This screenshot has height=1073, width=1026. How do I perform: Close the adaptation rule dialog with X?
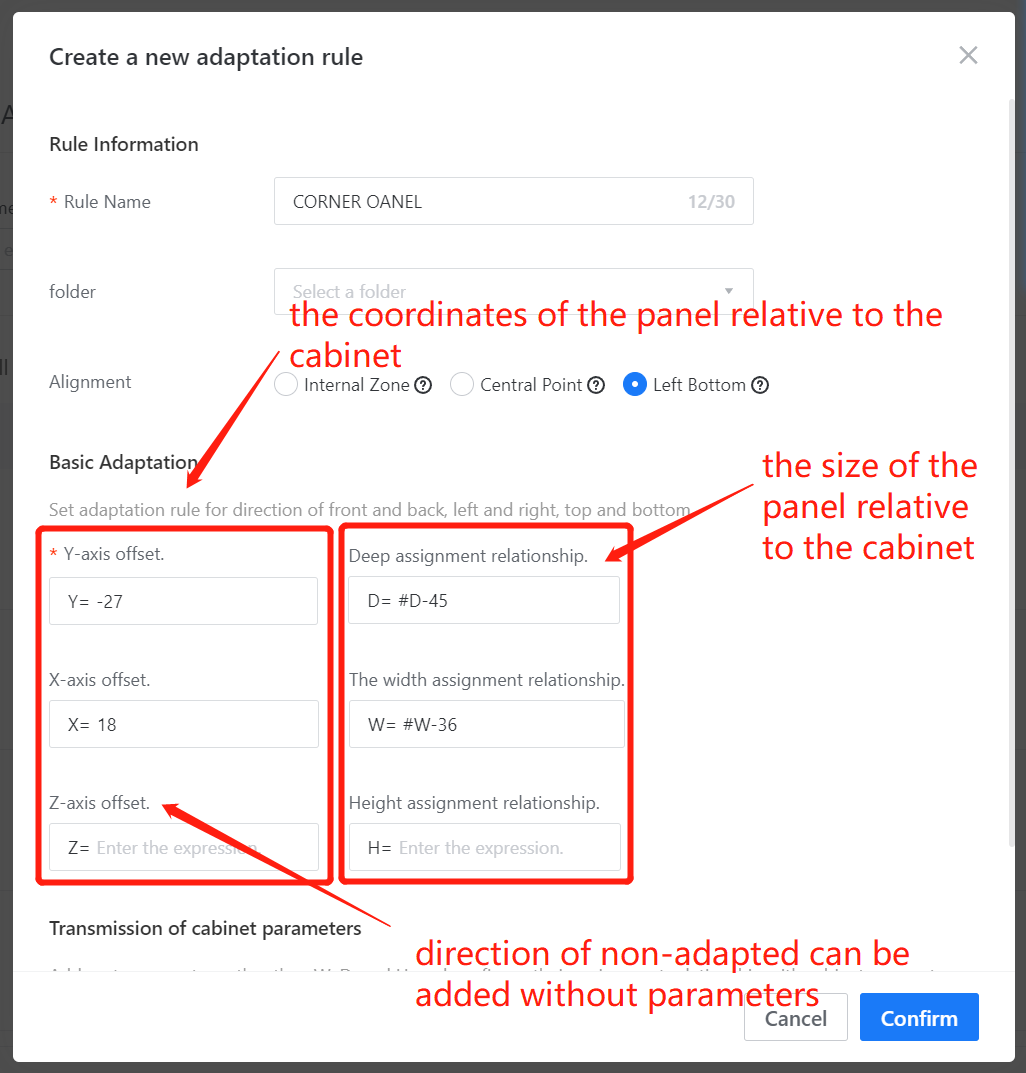[x=968, y=56]
